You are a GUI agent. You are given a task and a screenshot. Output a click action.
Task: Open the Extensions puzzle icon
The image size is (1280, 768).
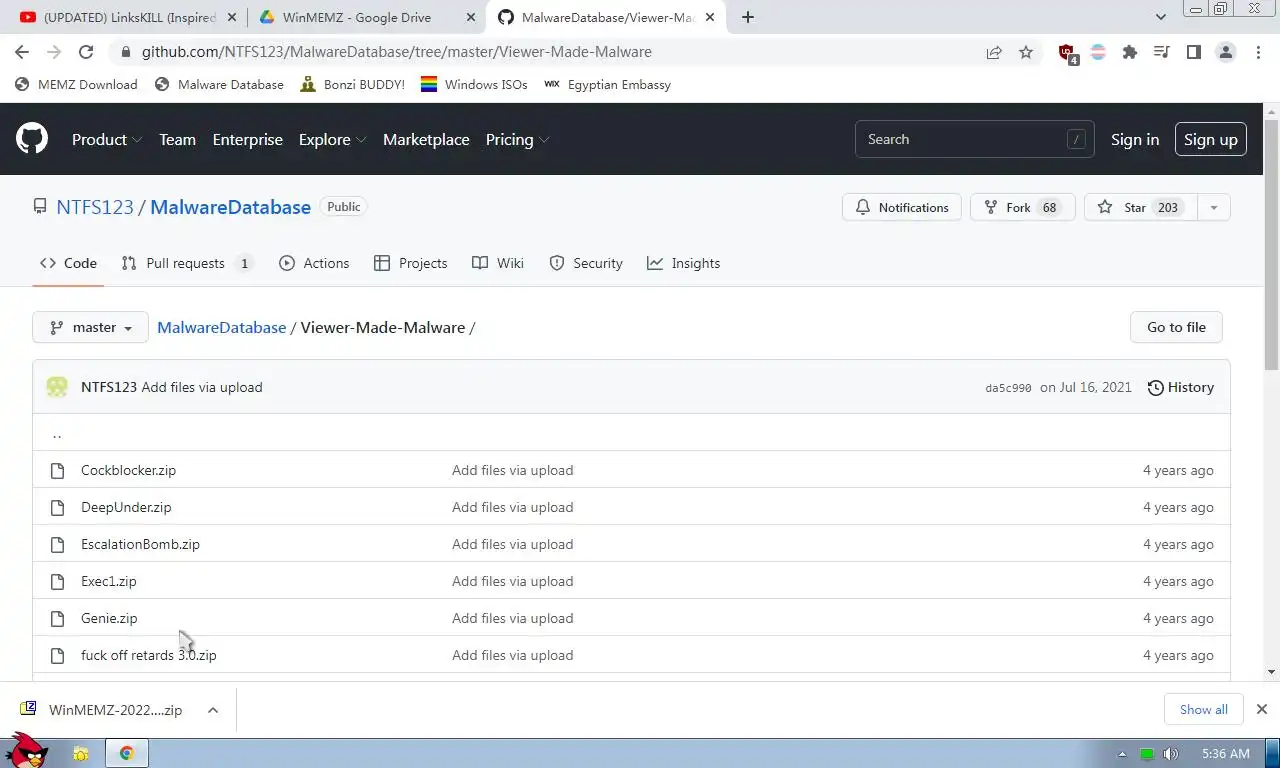click(1130, 52)
